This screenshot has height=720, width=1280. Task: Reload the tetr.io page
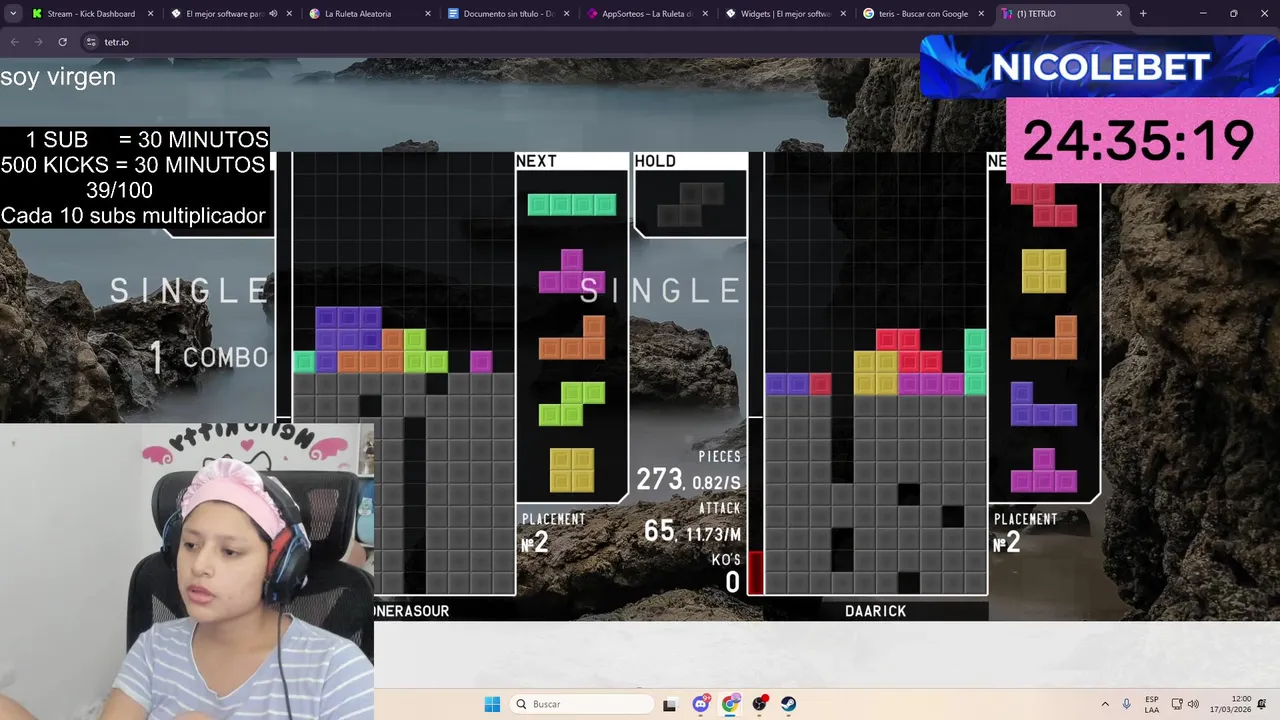62,42
